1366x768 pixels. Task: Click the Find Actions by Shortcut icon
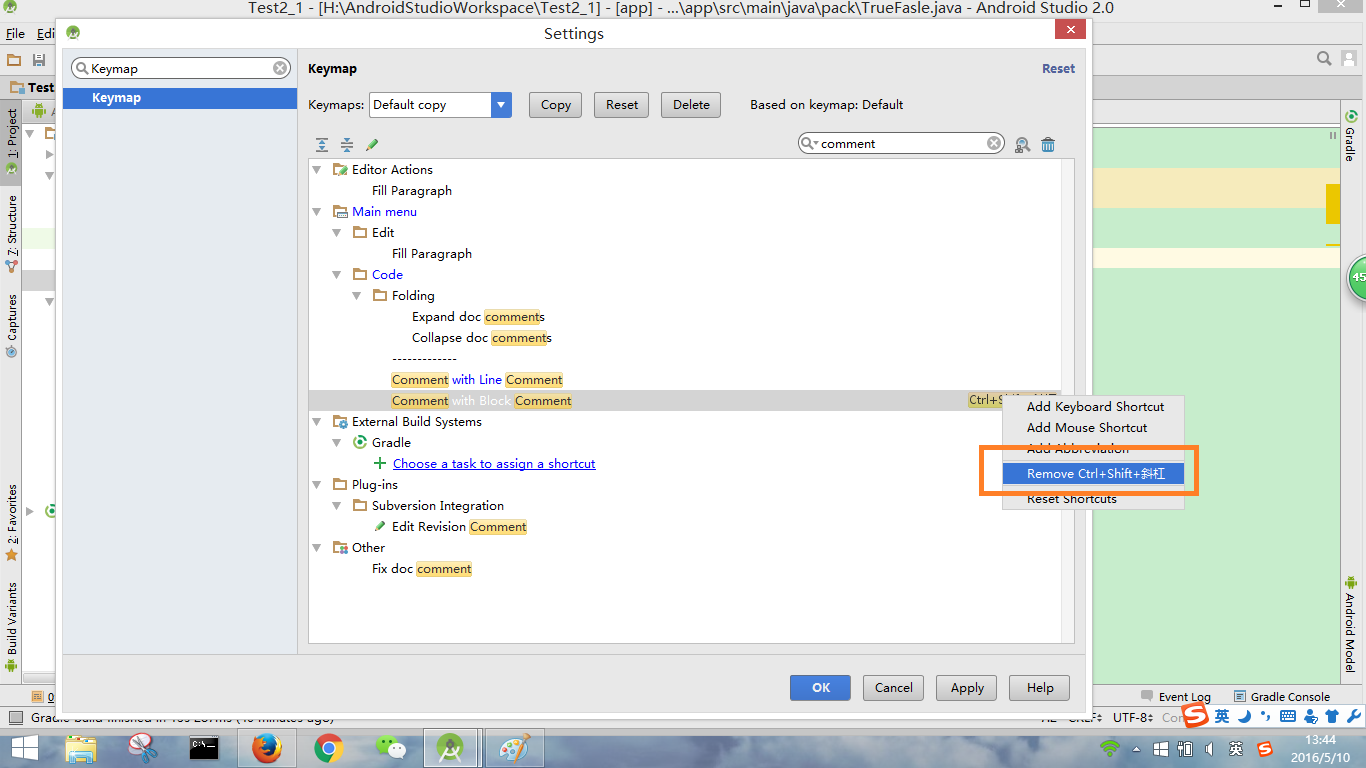pos(1022,145)
